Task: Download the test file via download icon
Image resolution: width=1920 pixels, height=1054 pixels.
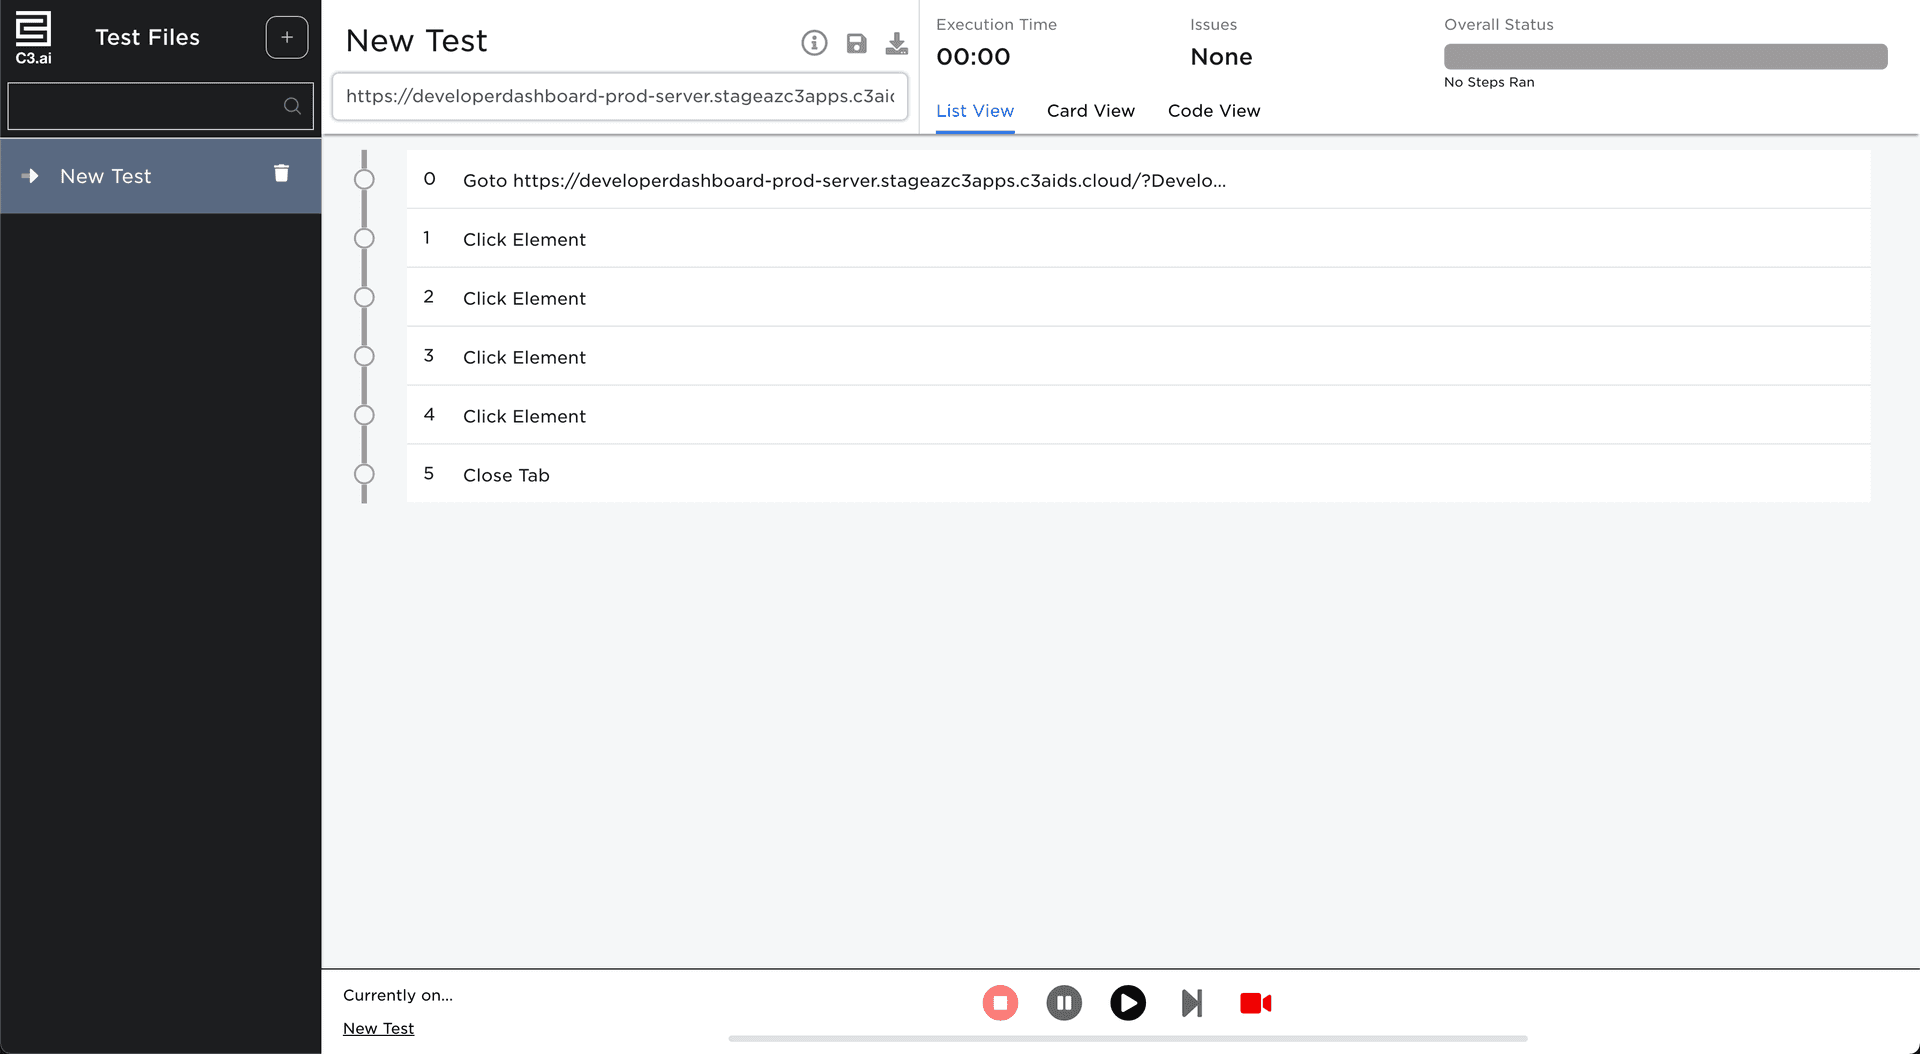Action: (897, 43)
